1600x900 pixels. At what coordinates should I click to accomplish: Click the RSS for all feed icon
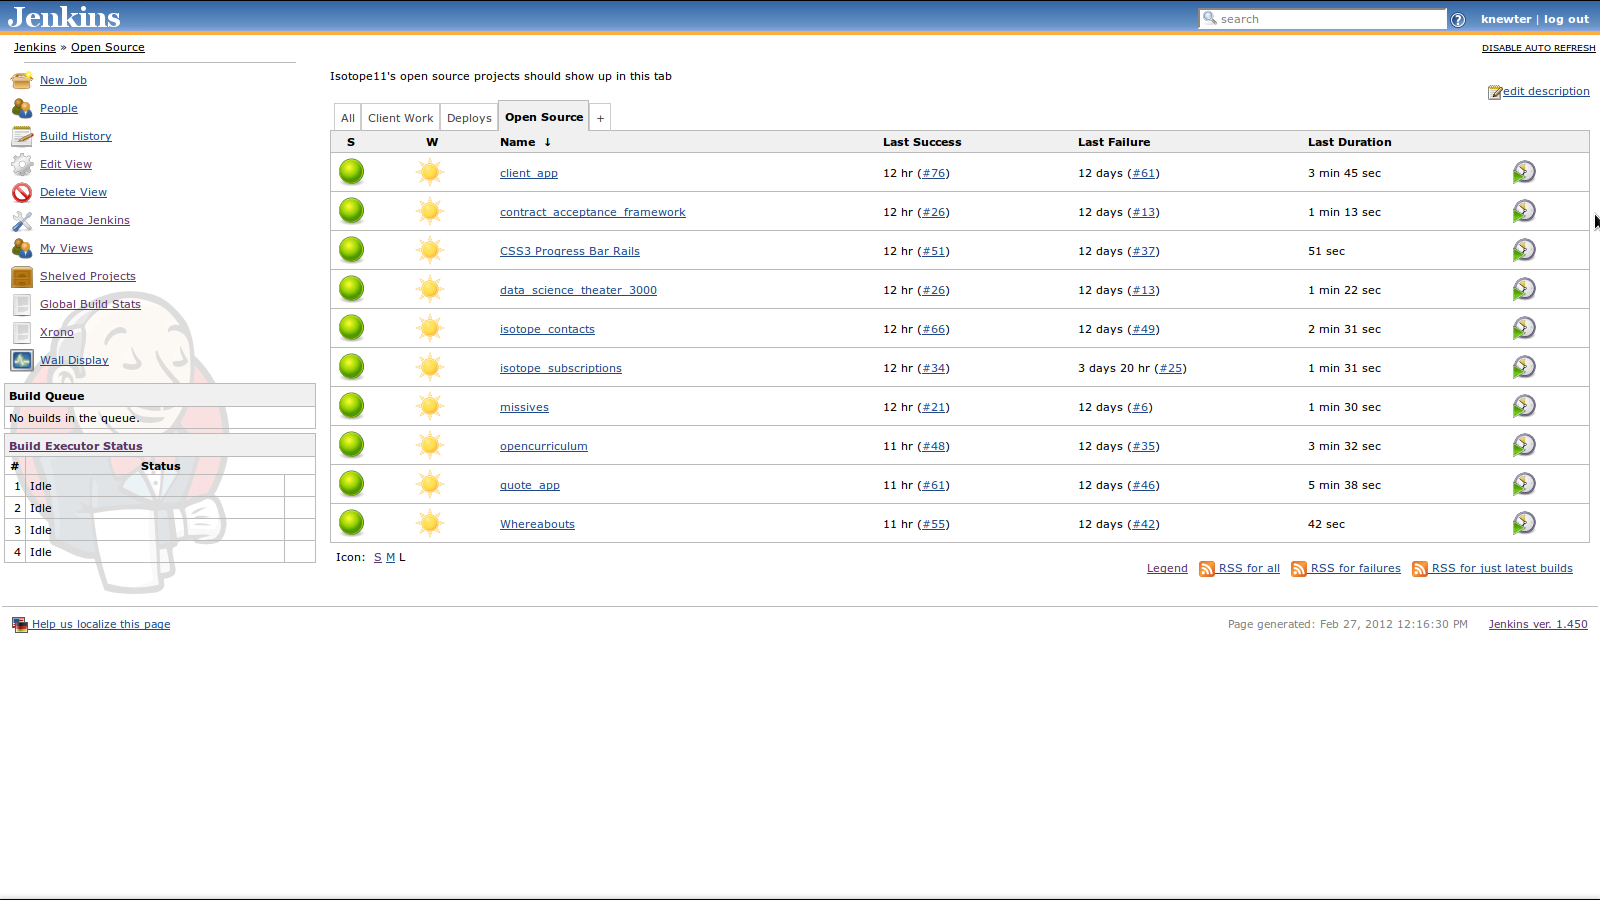point(1207,569)
